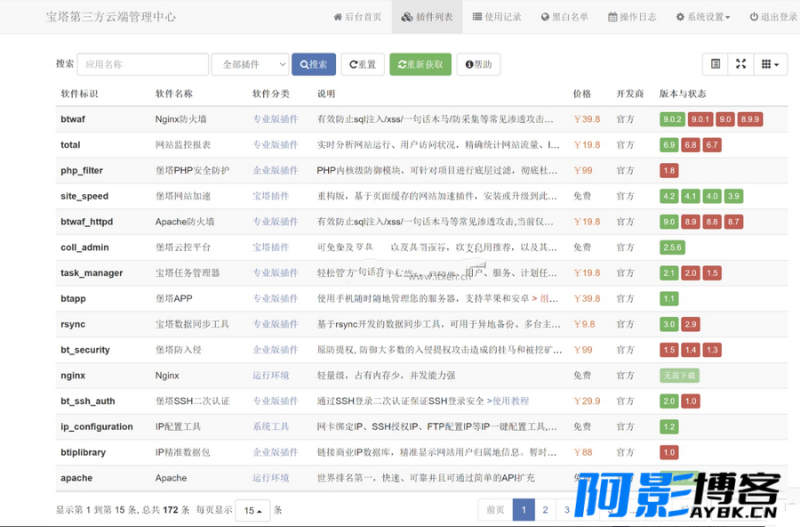Click version 1.3 badge for bt_security
Screen dimensions: 800x527
[712, 350]
